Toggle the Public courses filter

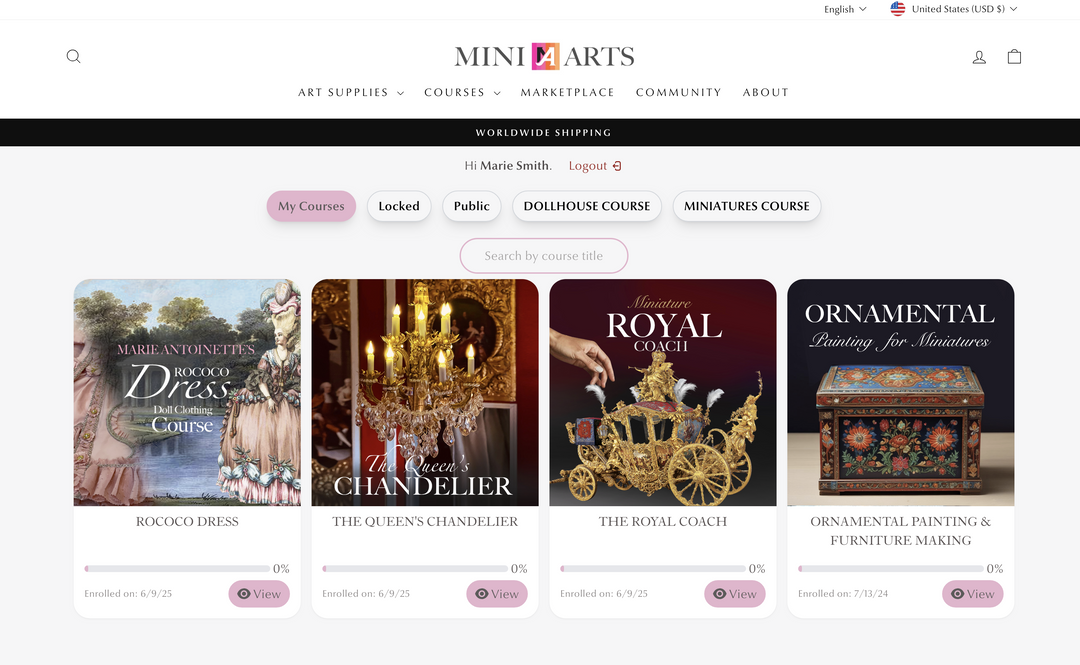pos(471,206)
